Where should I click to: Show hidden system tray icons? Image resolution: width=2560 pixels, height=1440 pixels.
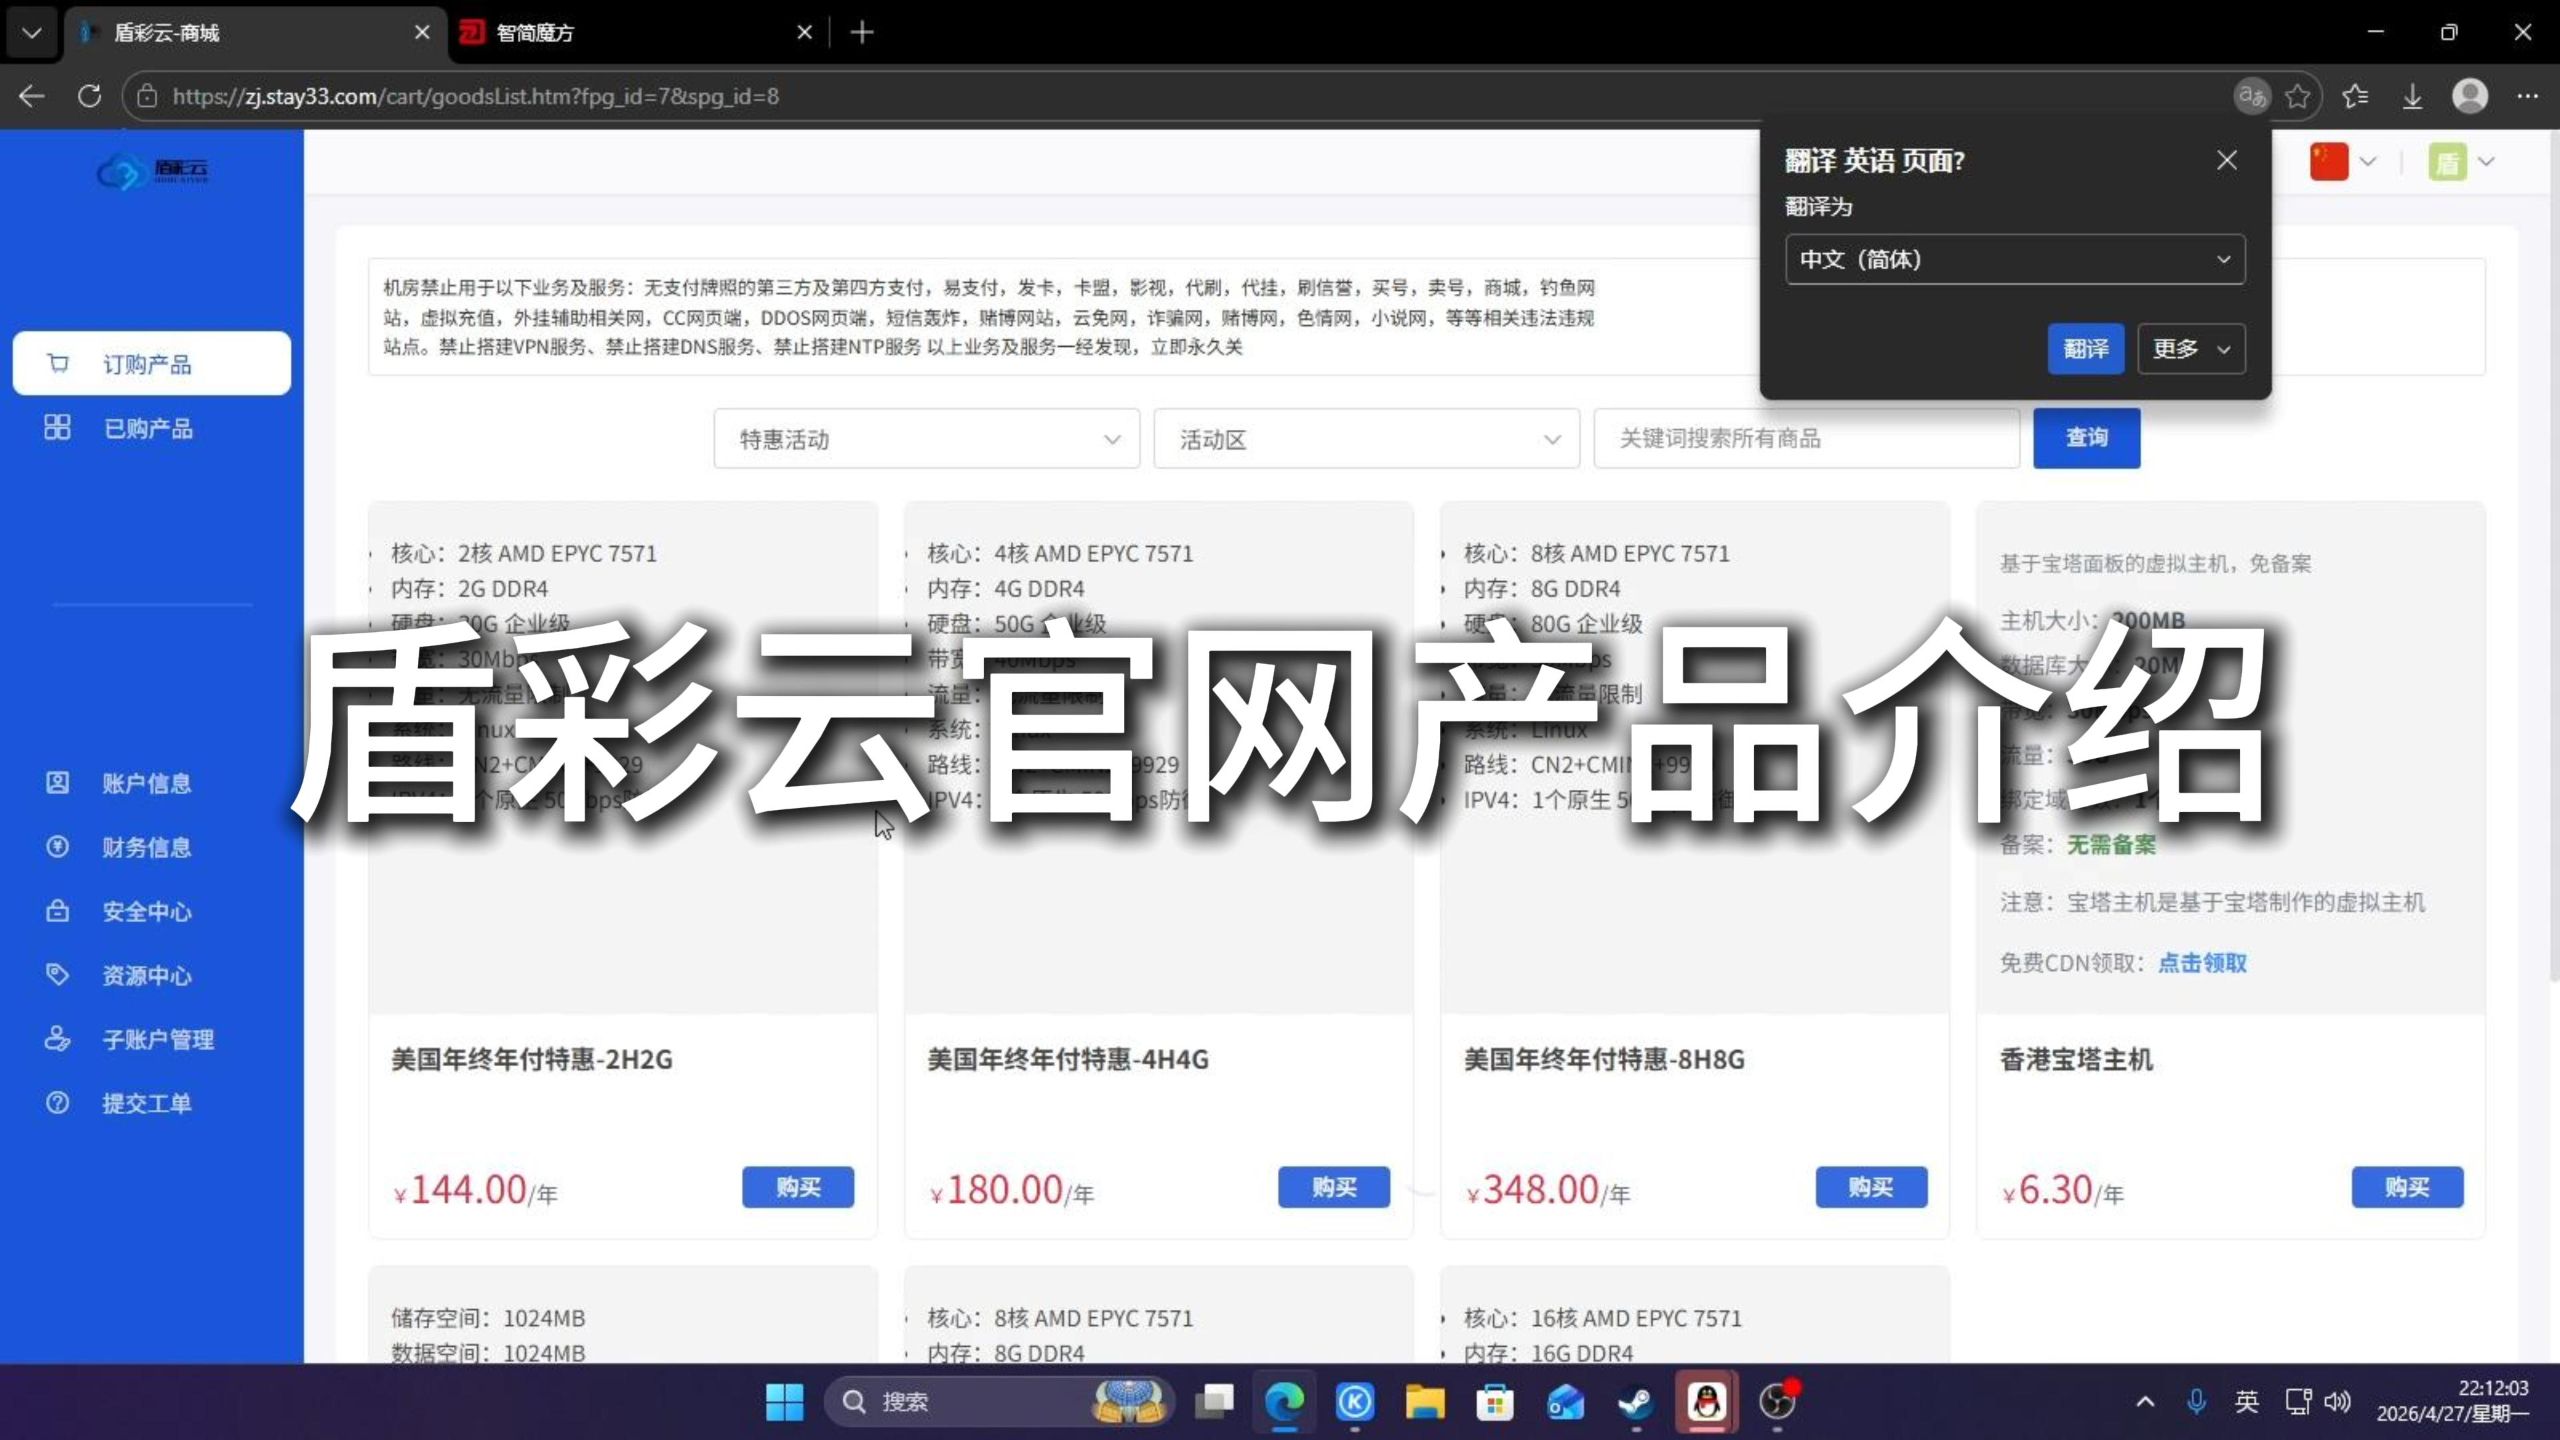coord(2145,1402)
